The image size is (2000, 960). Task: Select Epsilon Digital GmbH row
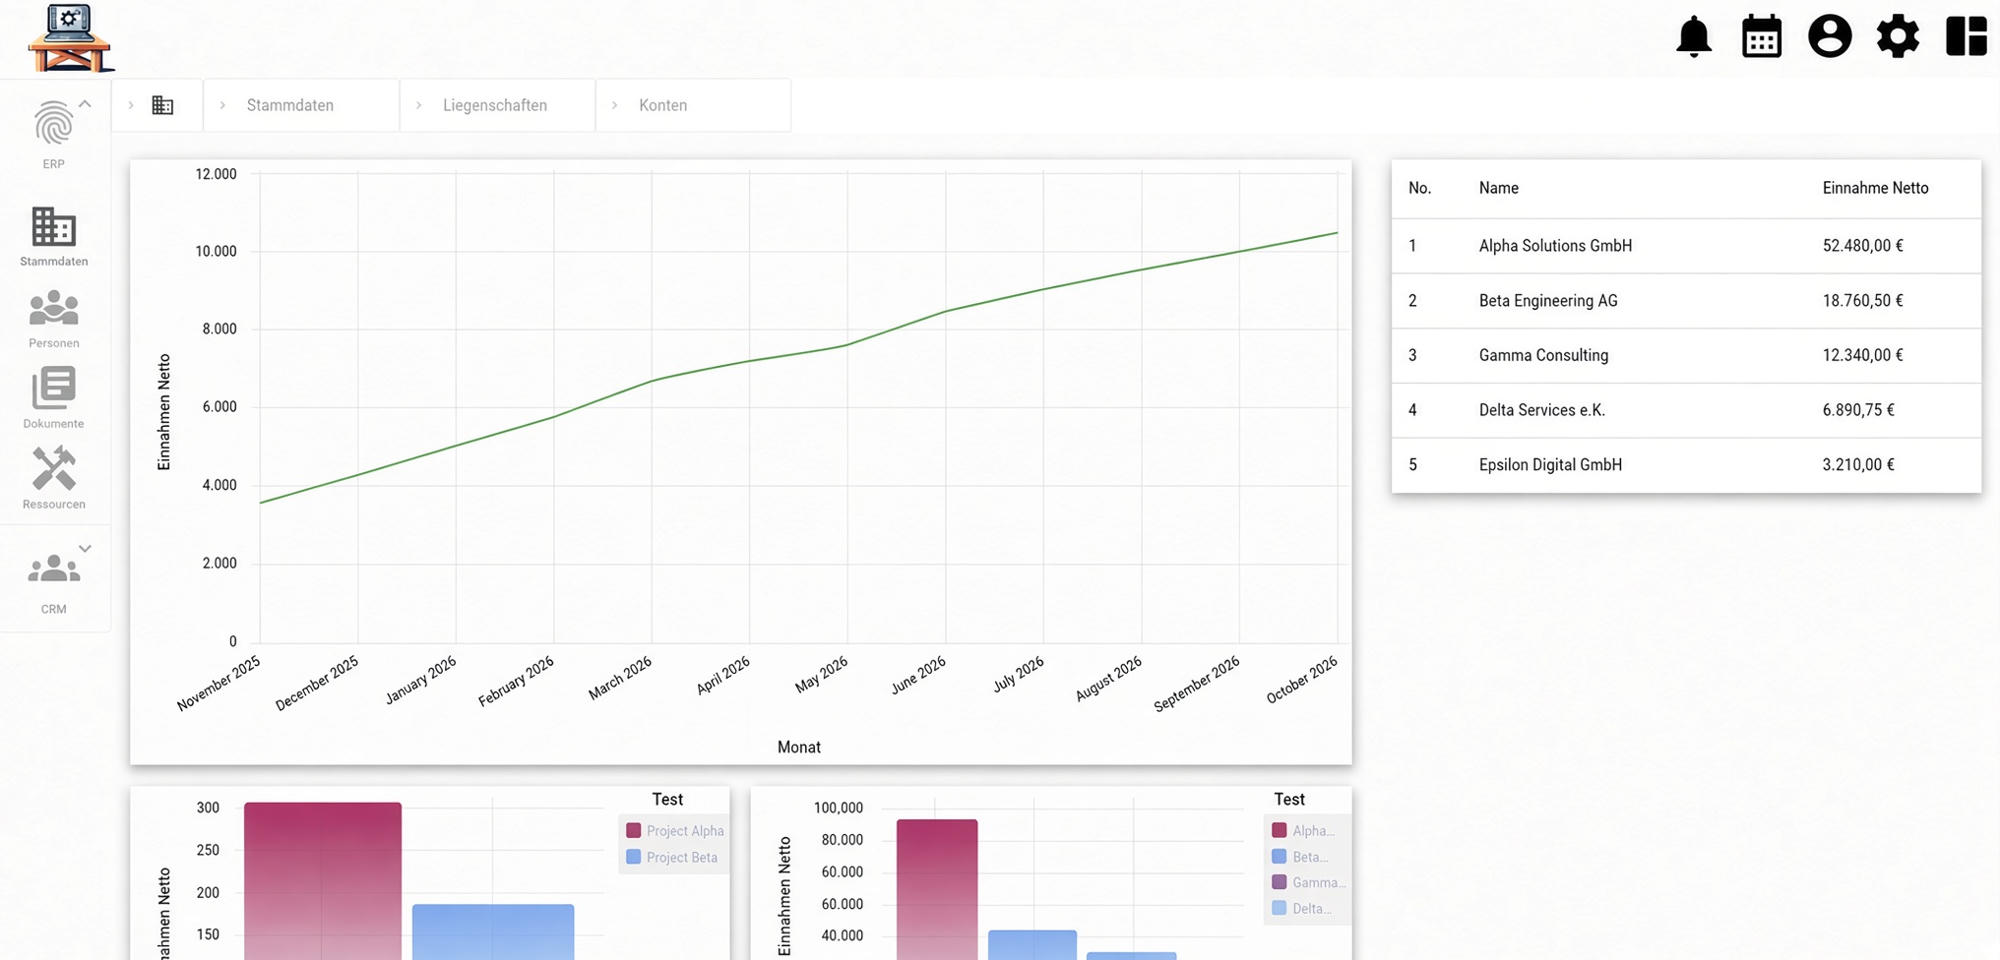click(x=1686, y=465)
